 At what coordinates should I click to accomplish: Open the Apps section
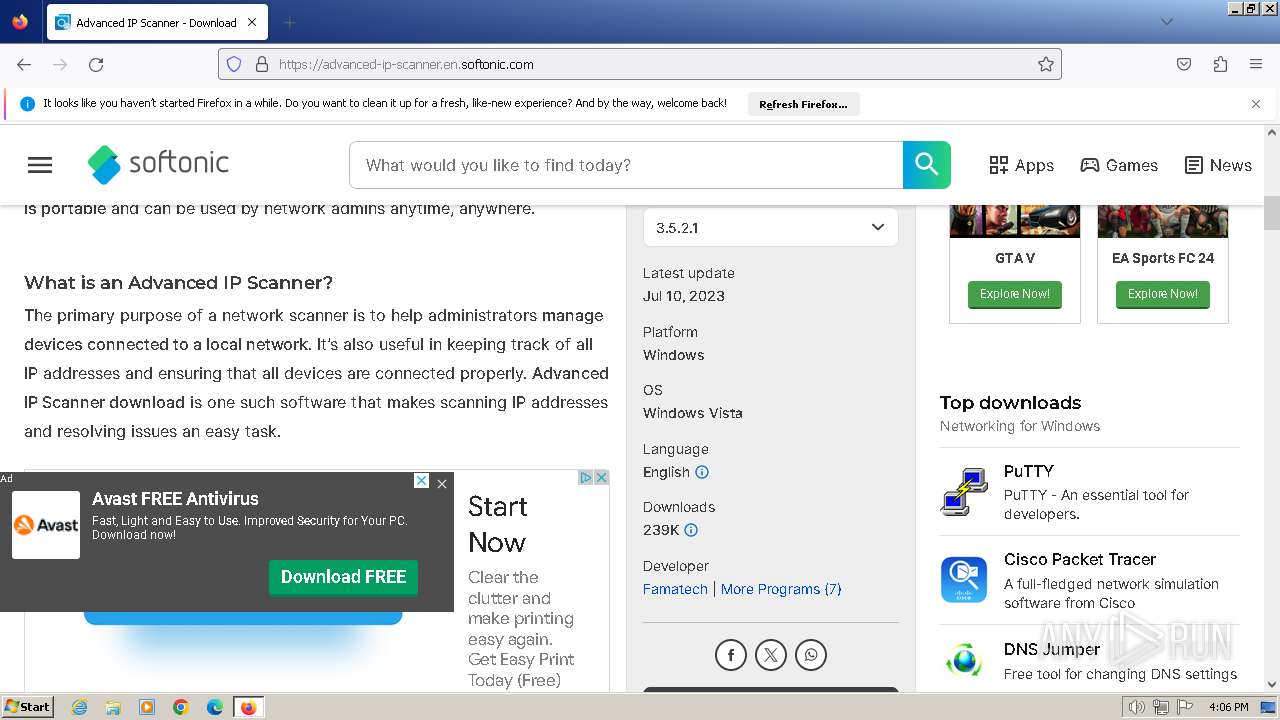click(x=1021, y=165)
